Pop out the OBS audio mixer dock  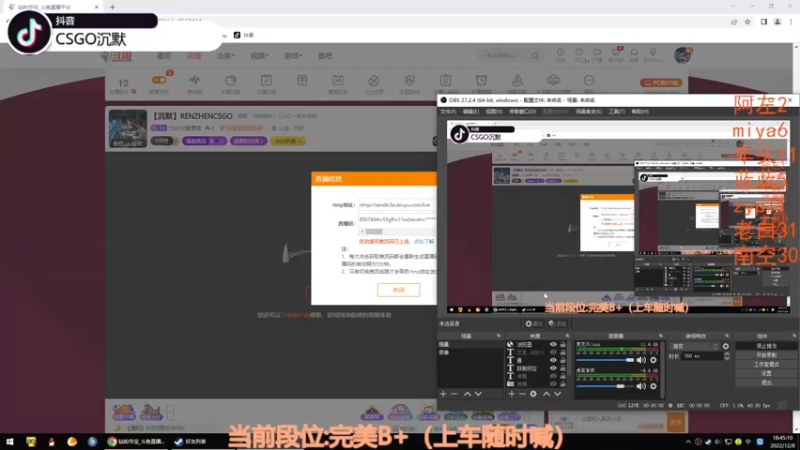pos(661,336)
